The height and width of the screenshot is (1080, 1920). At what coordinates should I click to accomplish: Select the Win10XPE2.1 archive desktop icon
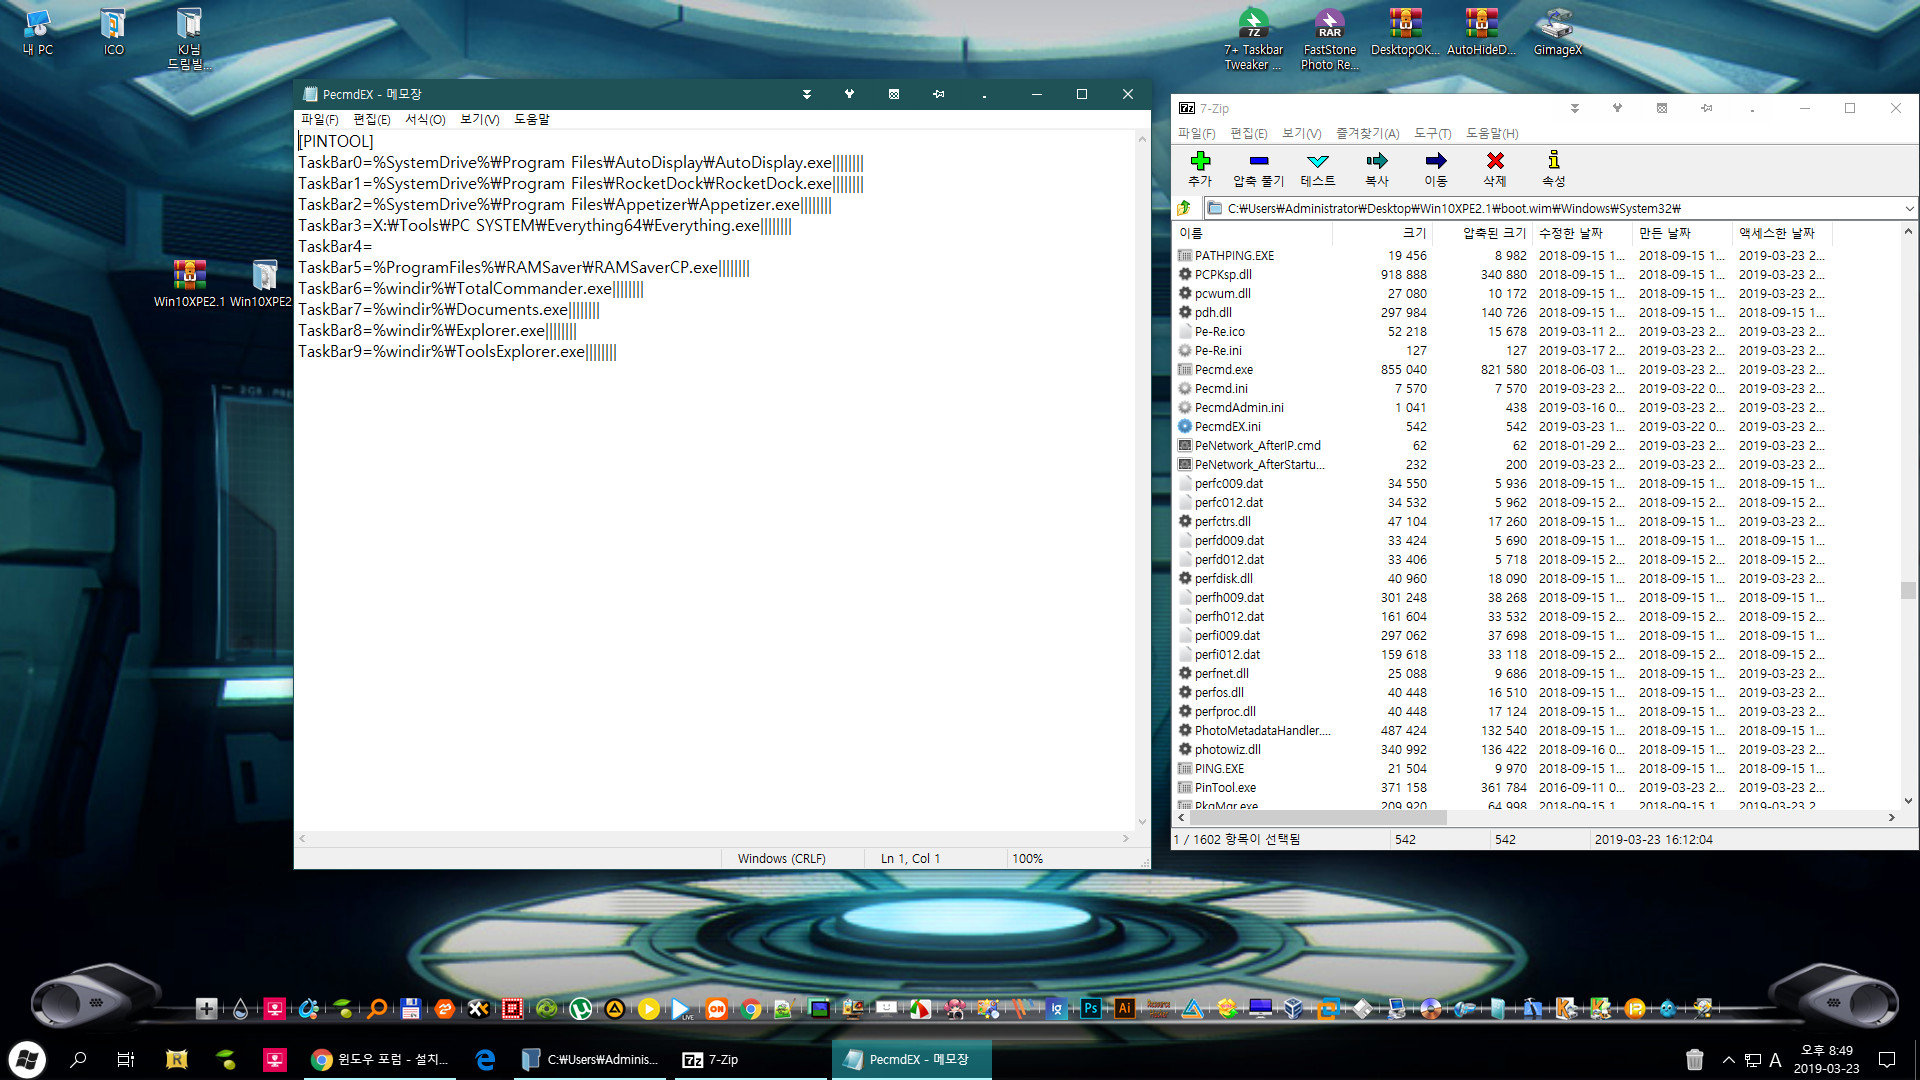189,283
